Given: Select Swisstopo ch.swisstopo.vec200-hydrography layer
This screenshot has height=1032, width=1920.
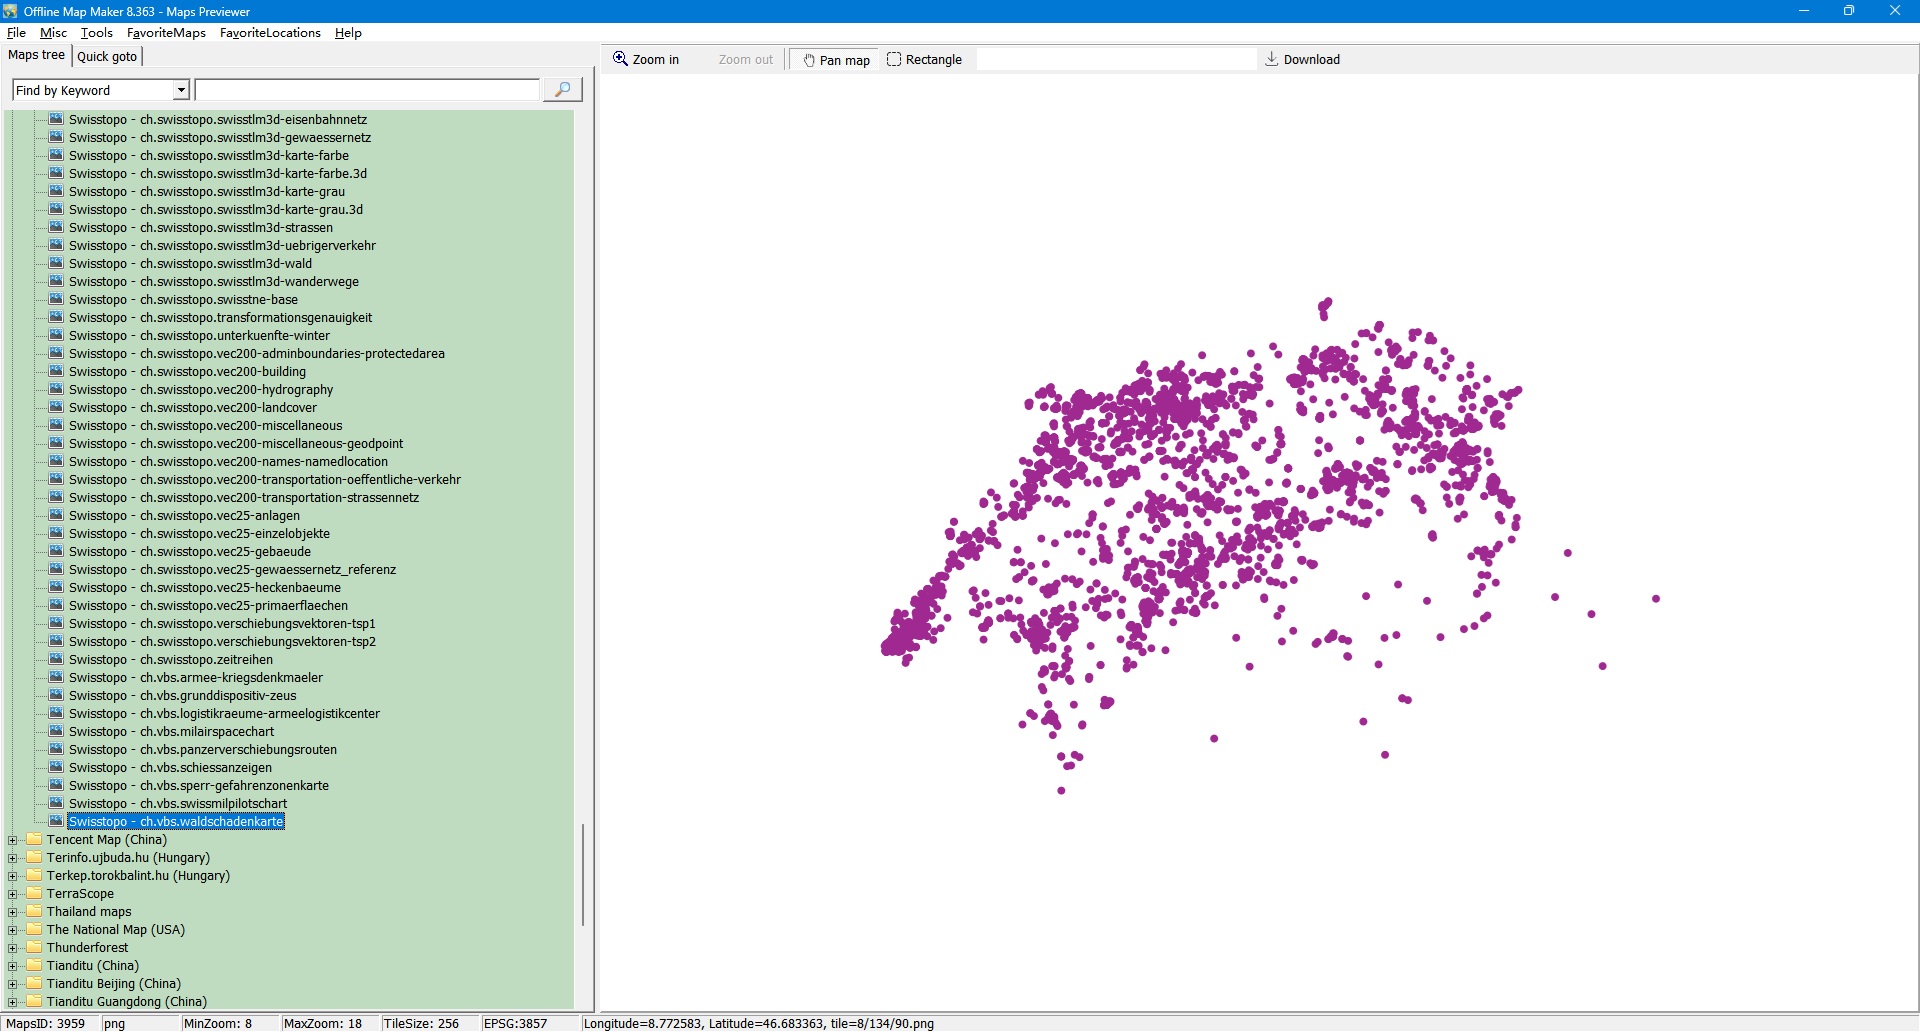Looking at the screenshot, I should (x=200, y=390).
